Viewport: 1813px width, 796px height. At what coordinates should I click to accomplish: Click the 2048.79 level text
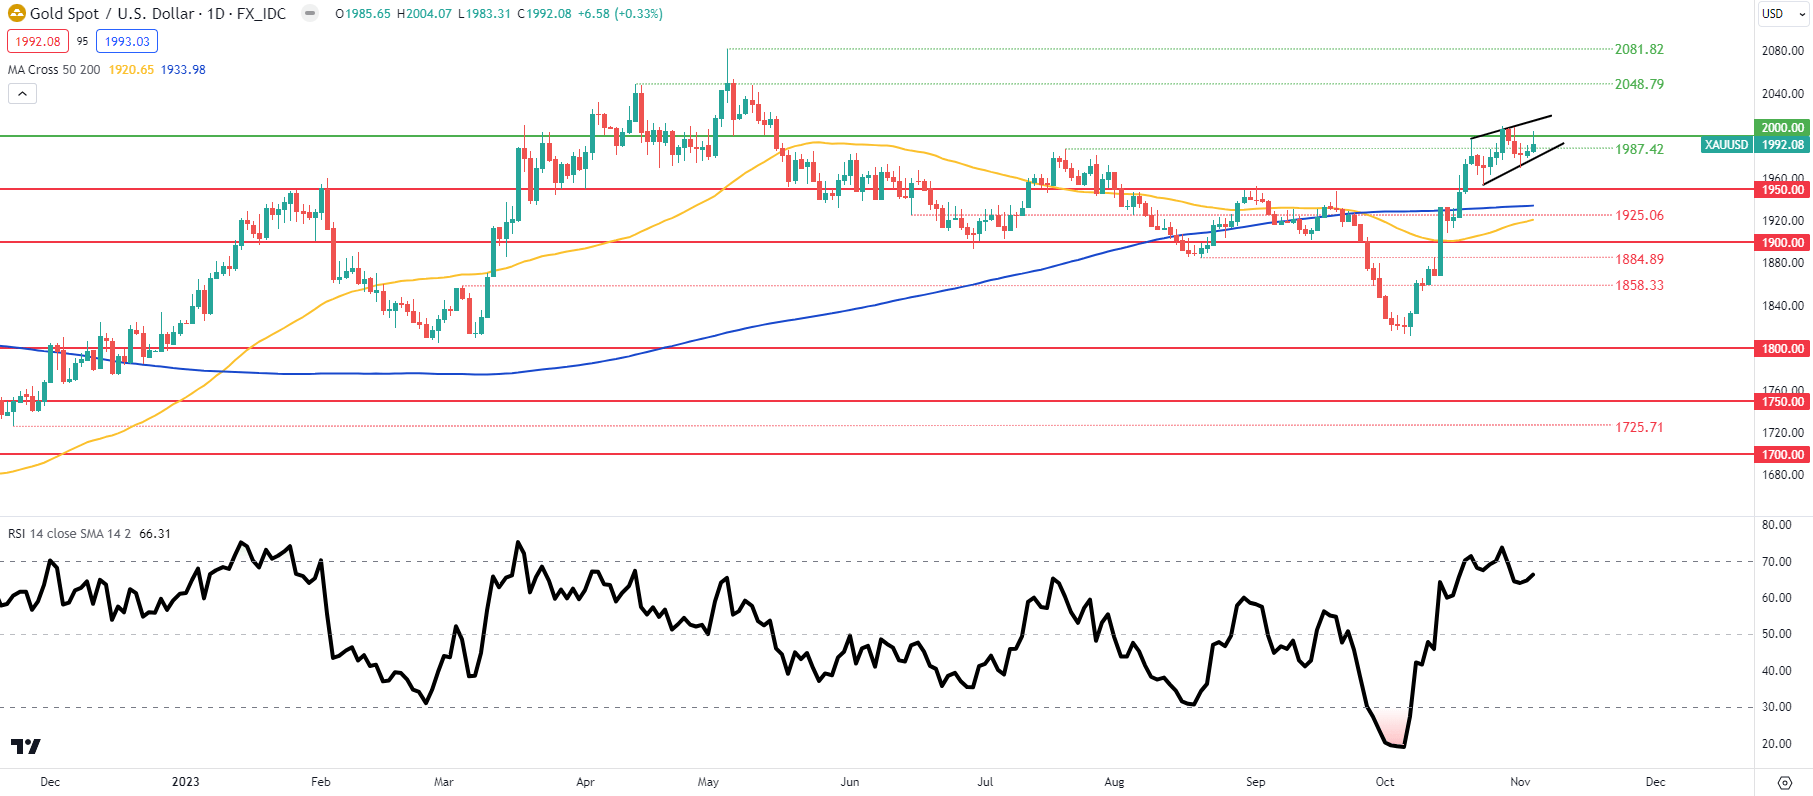1639,84
